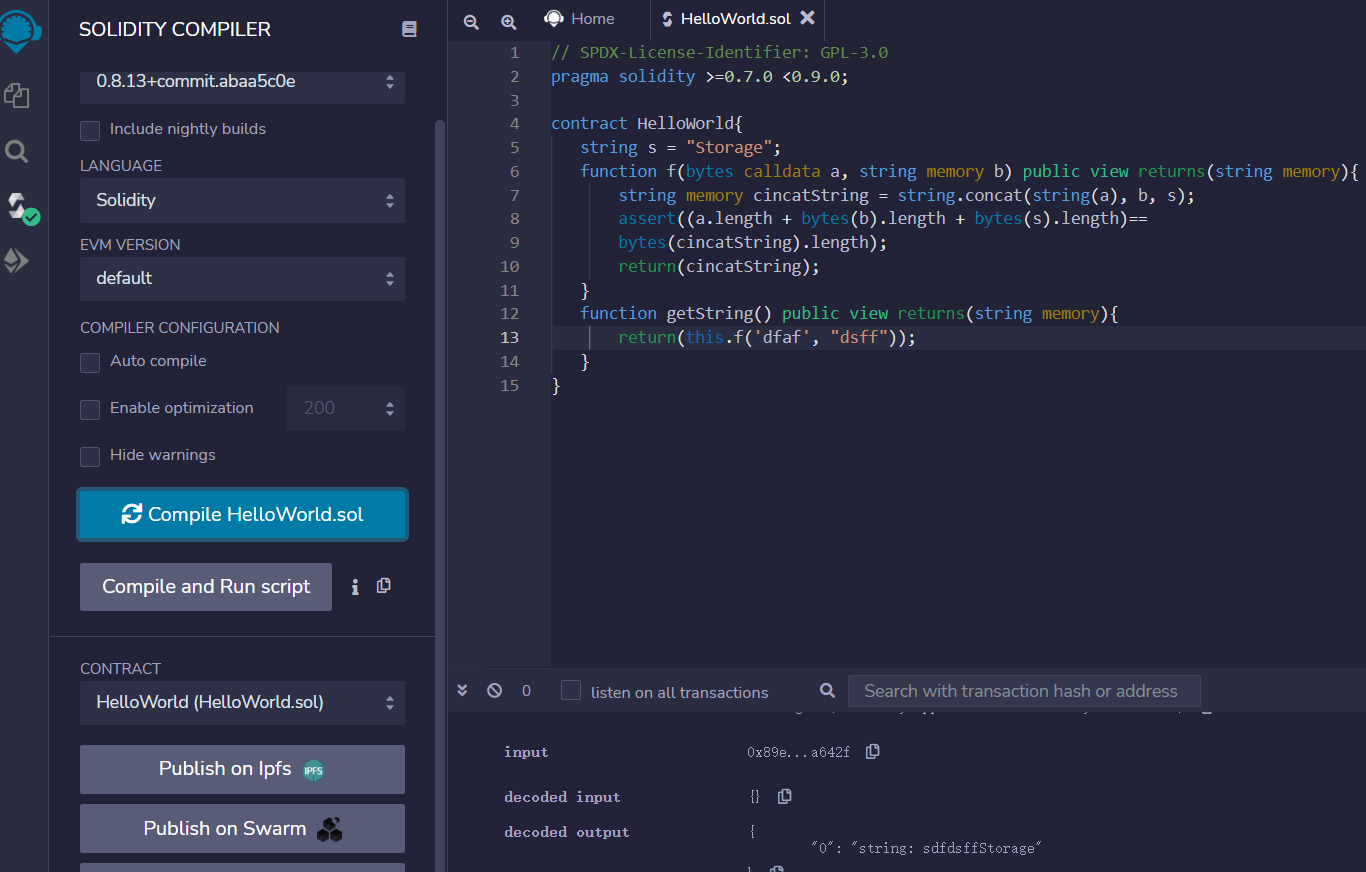Enable Auto compile checkbox

pos(90,362)
